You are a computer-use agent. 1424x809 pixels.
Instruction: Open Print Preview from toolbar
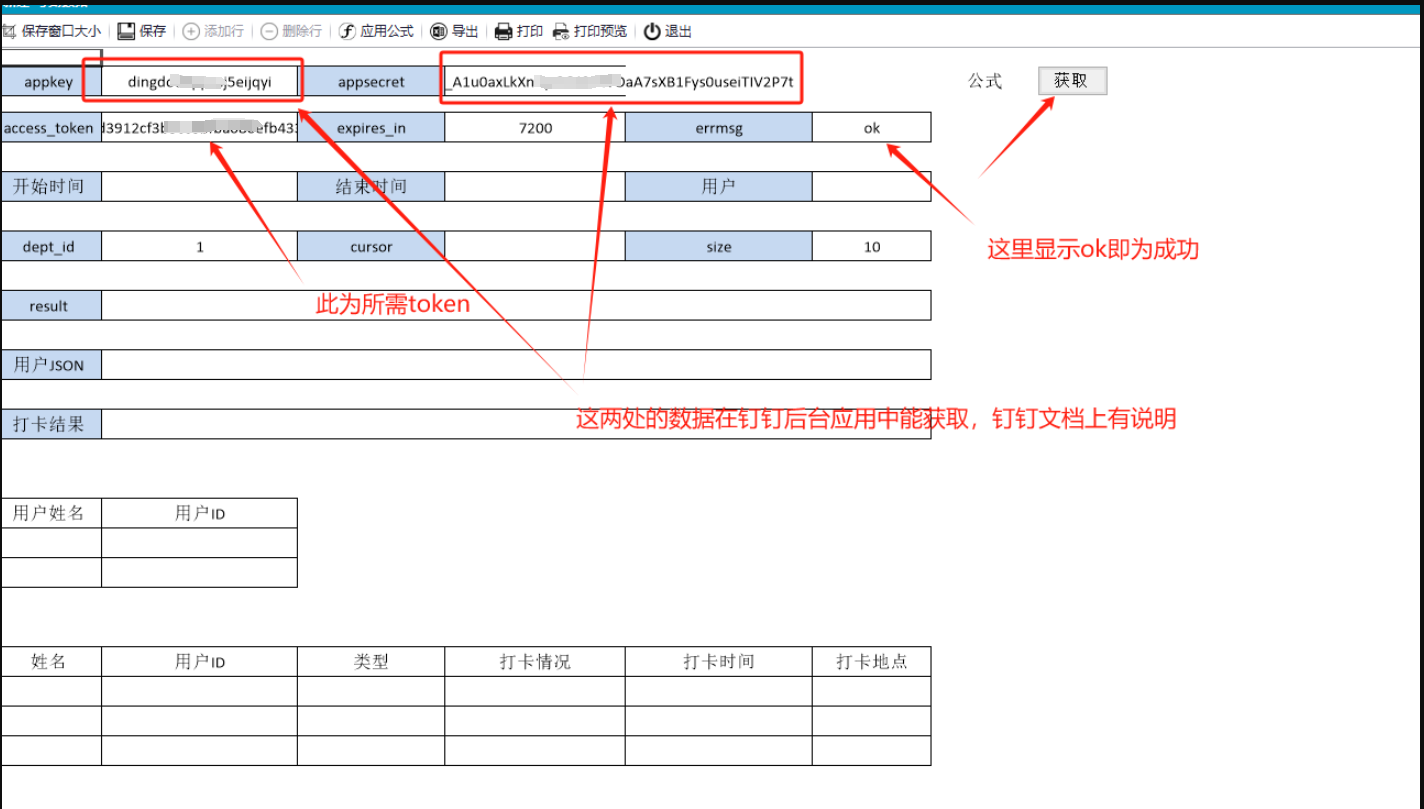(x=561, y=31)
